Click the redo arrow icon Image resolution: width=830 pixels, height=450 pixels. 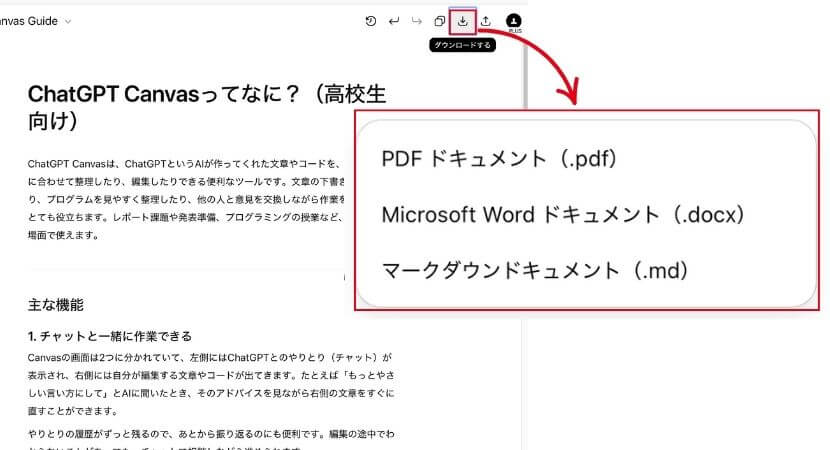tap(417, 21)
